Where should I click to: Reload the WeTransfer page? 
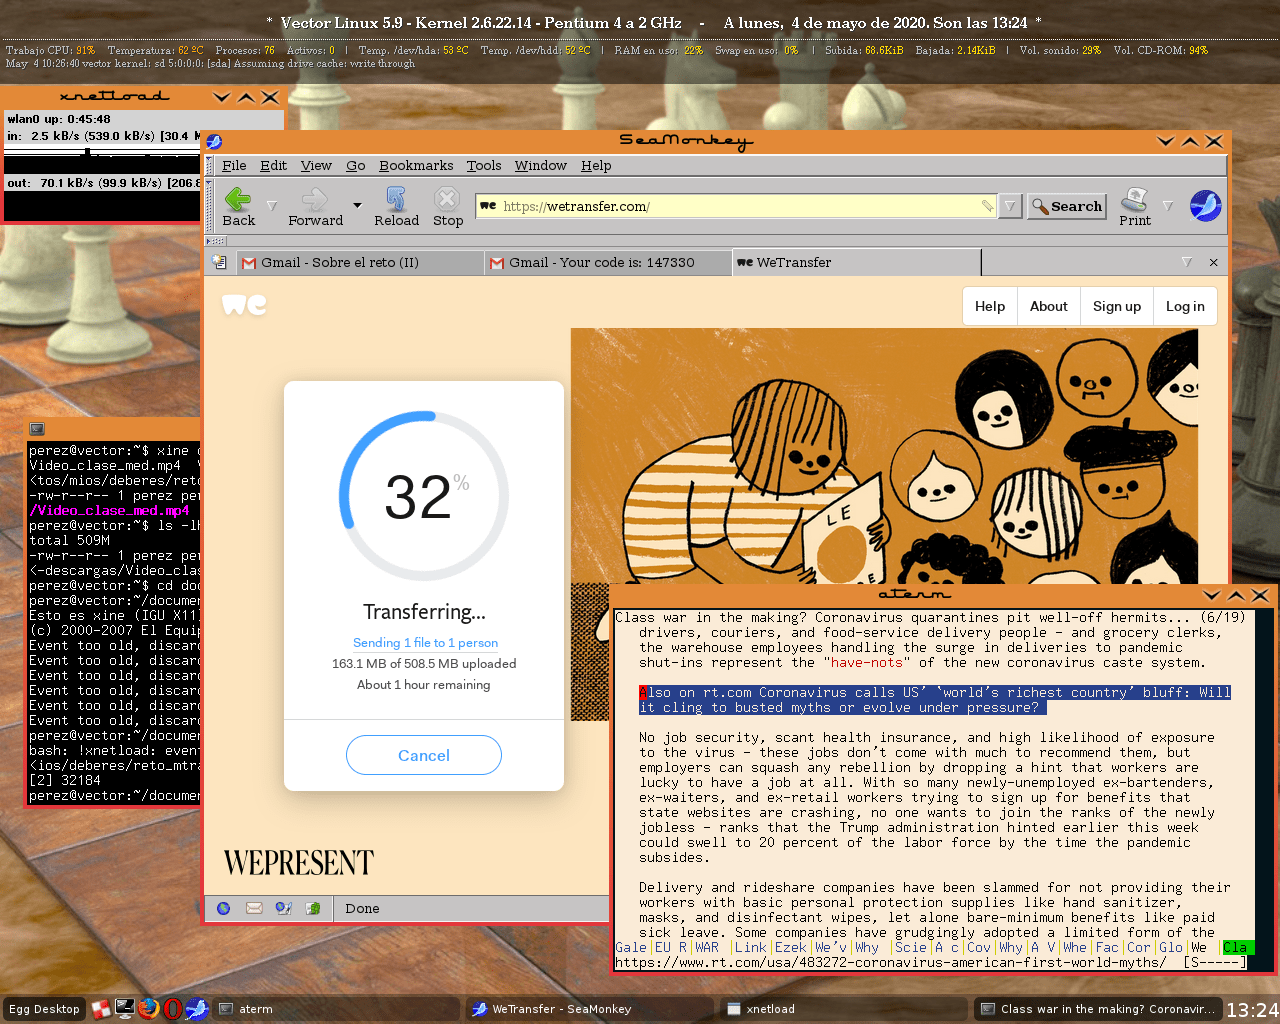point(396,207)
